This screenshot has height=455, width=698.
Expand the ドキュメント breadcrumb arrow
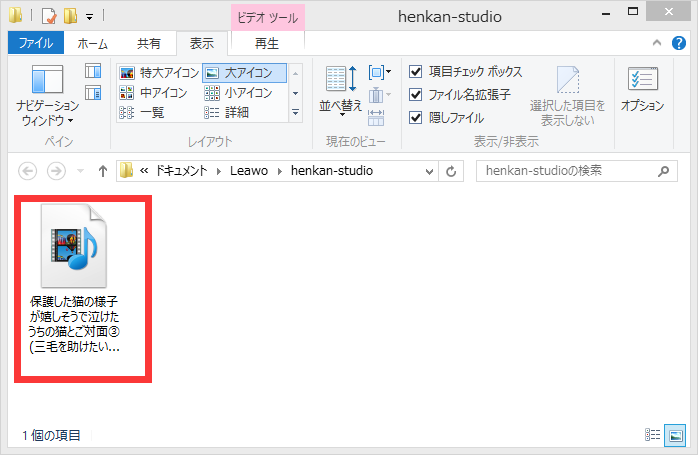[219, 171]
